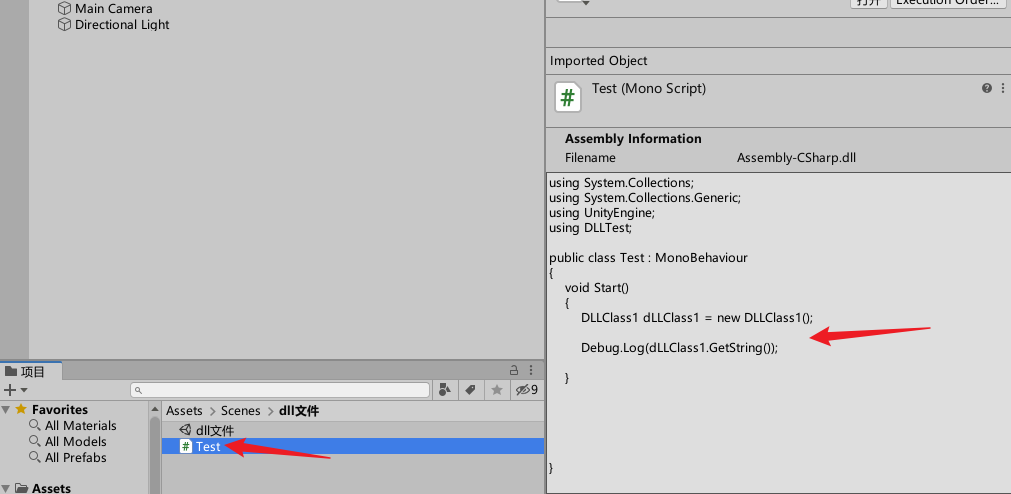Open the inspector three-dot menu for Test
Viewport: 1011px width, 494px height.
[1003, 88]
